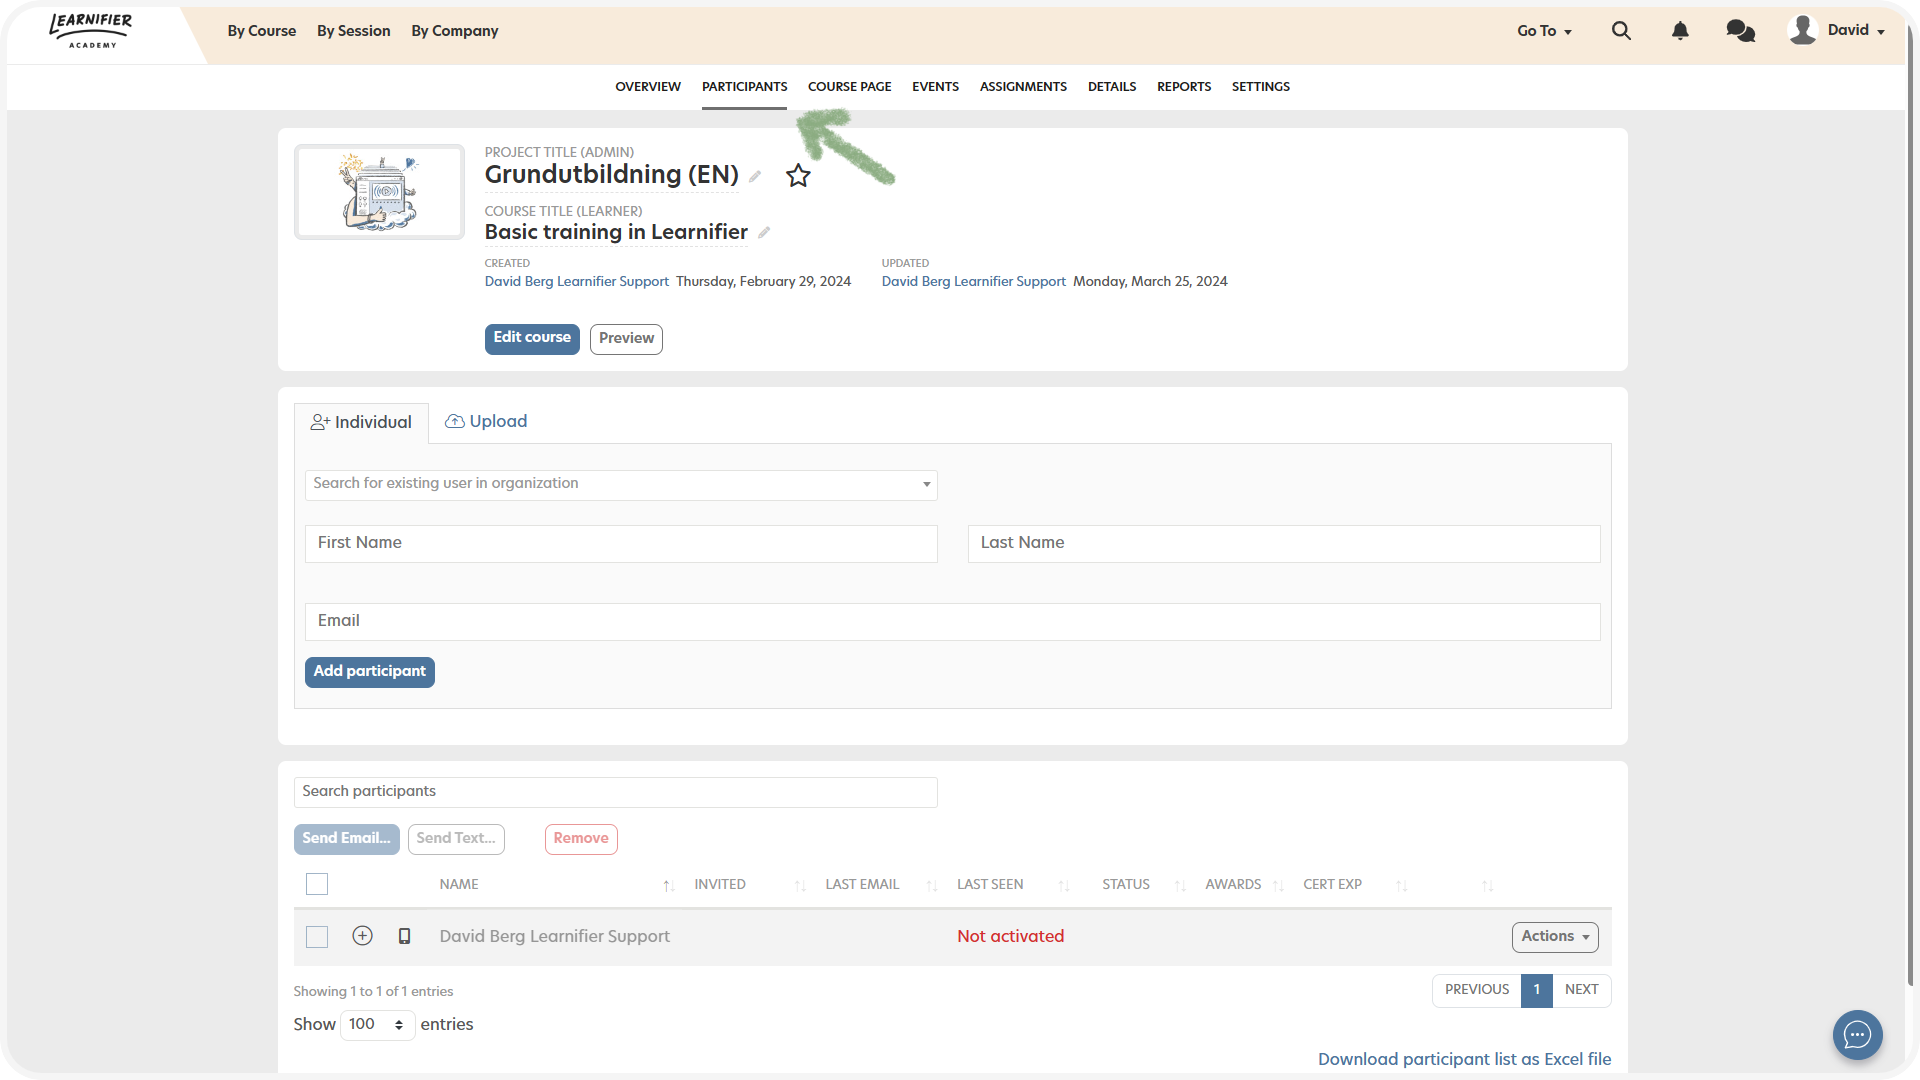Mark course as favorite star
1920x1080 pixels.
(798, 176)
